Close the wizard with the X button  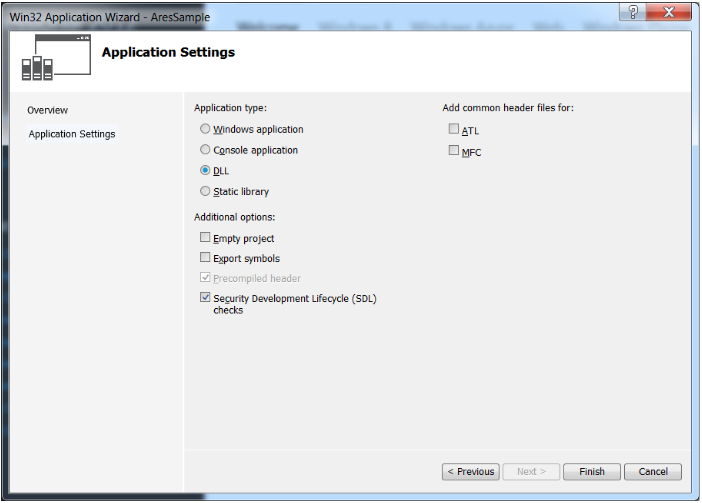669,12
